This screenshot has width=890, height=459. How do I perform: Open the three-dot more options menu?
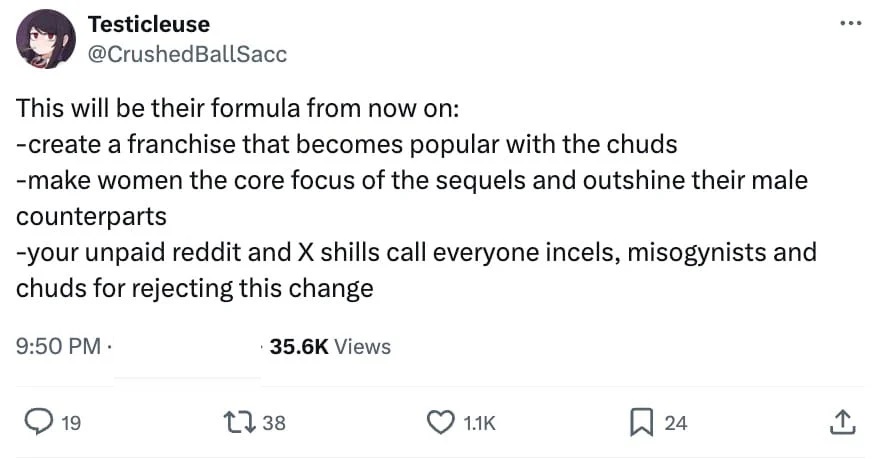pyautogui.click(x=851, y=24)
